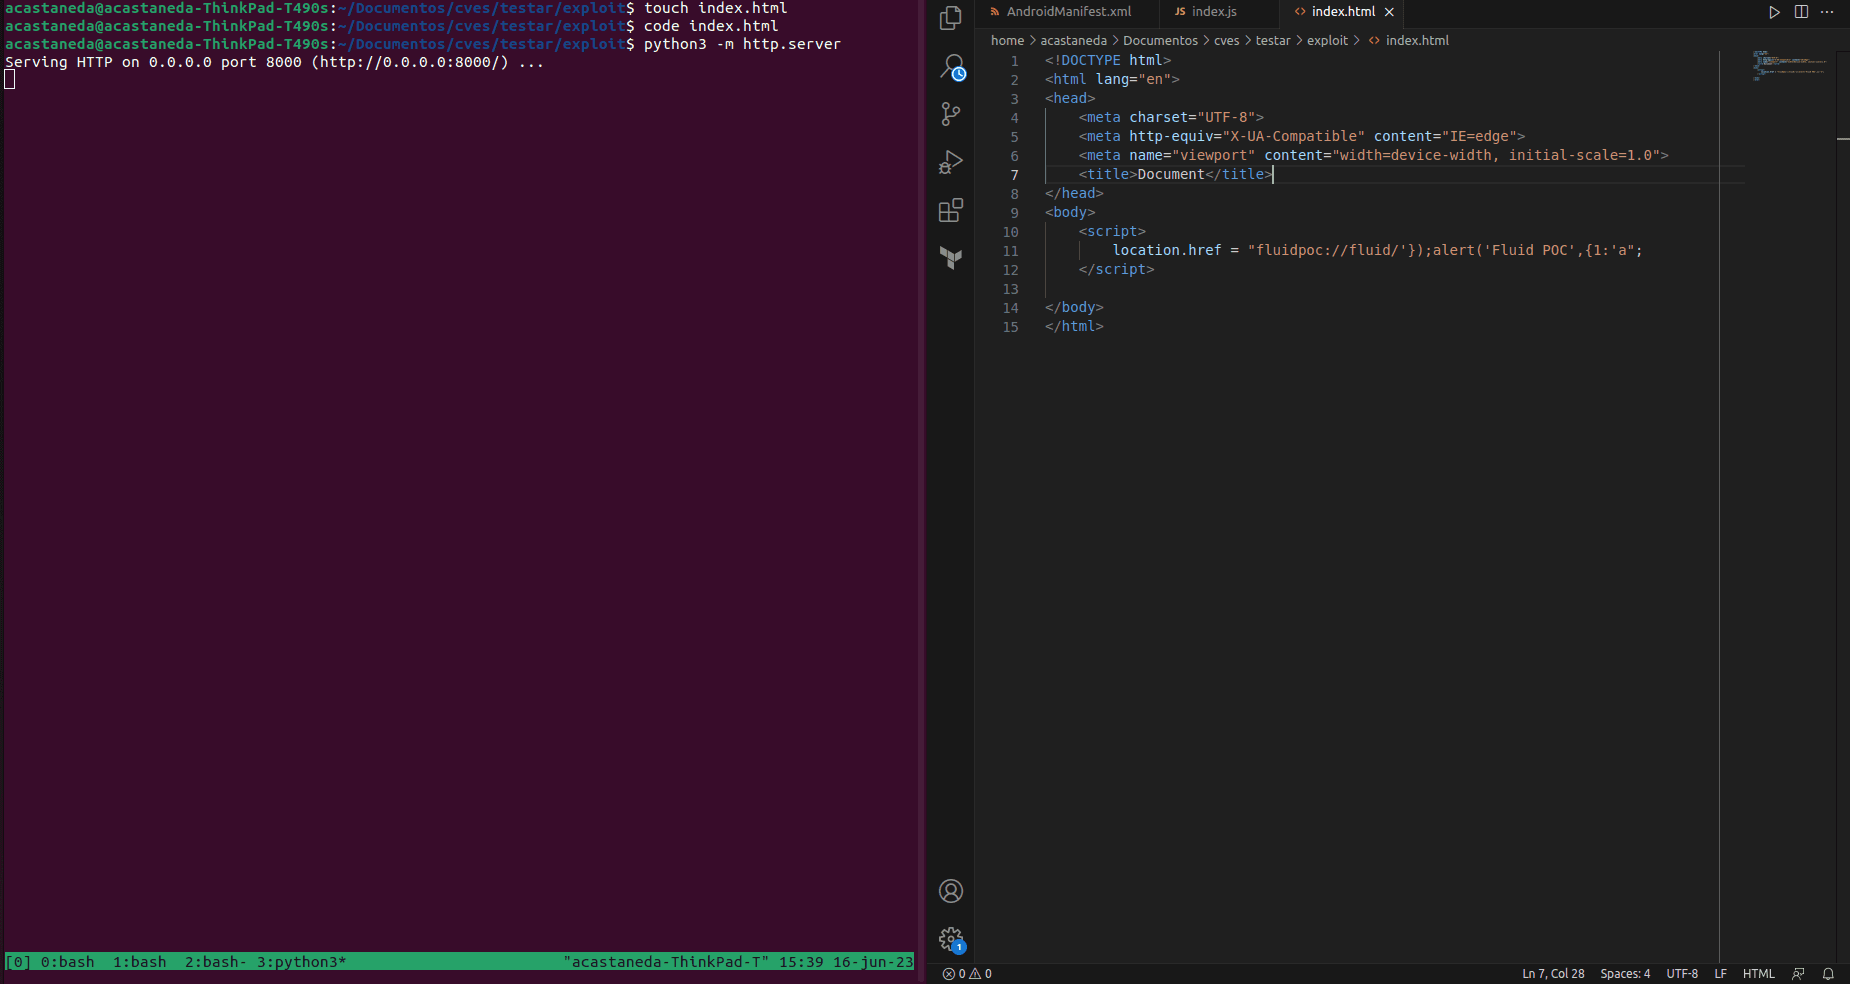Click the Run play icon in editor toolbar

click(x=1774, y=12)
